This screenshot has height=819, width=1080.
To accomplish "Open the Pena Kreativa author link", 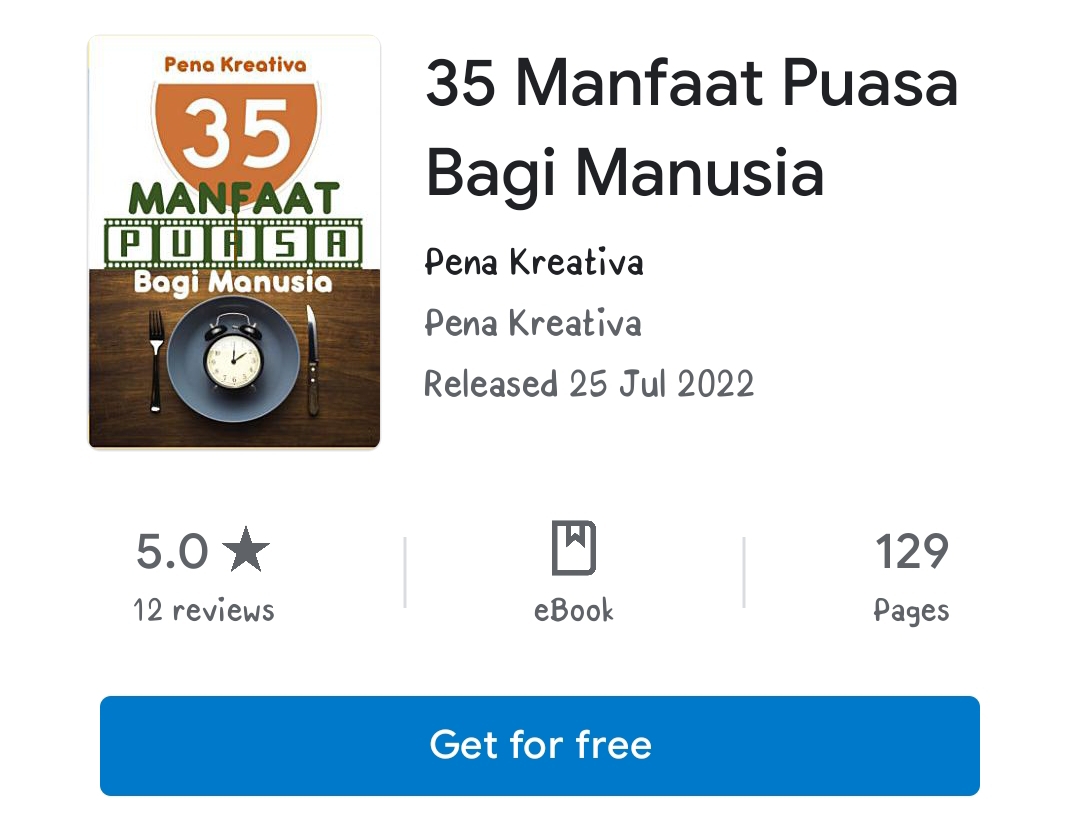I will click(x=534, y=262).
